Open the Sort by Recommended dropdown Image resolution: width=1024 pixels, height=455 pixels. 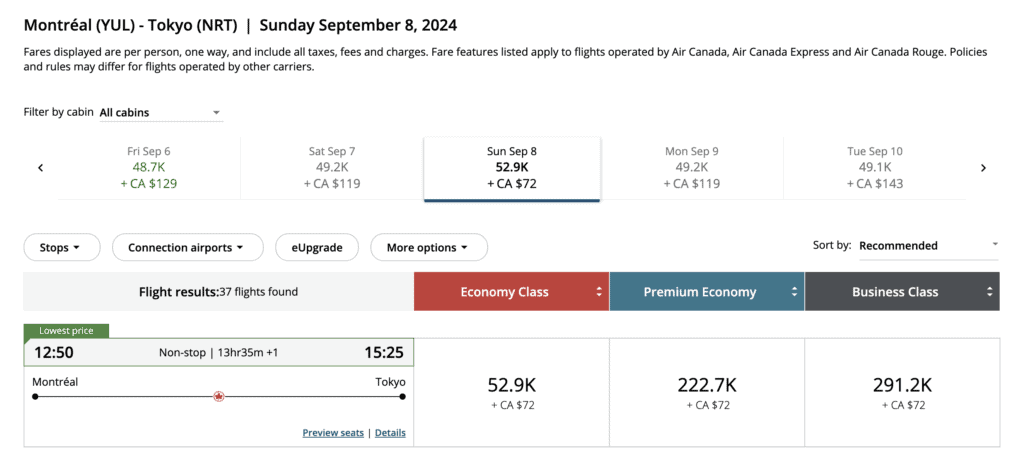click(927, 245)
